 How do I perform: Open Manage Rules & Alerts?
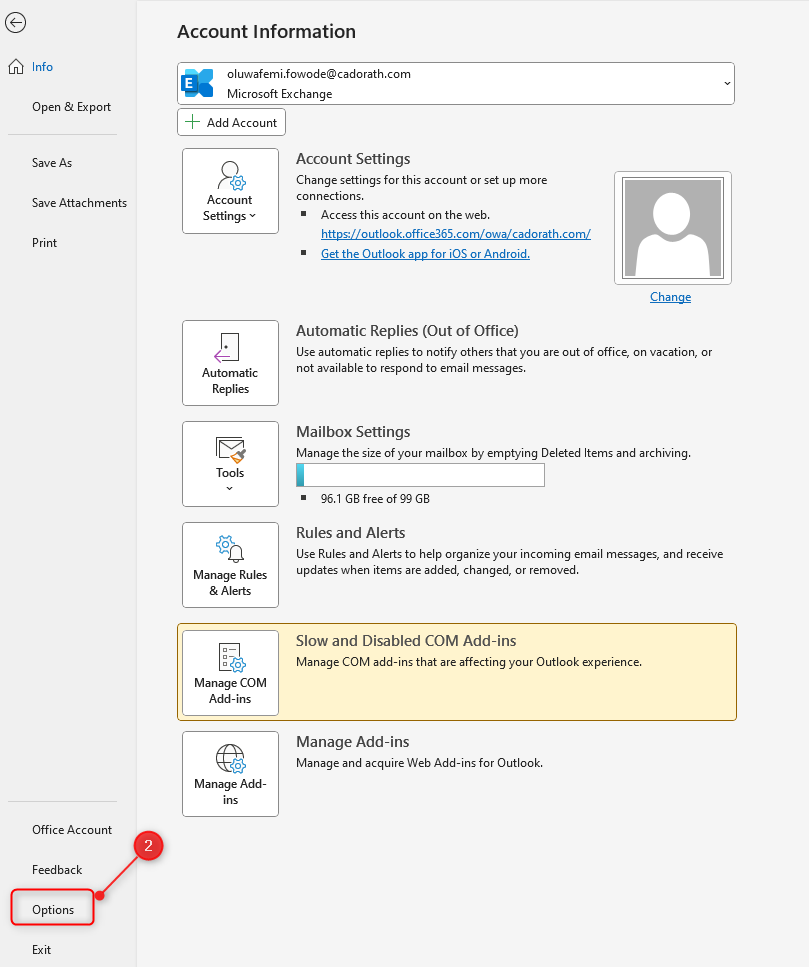[230, 565]
